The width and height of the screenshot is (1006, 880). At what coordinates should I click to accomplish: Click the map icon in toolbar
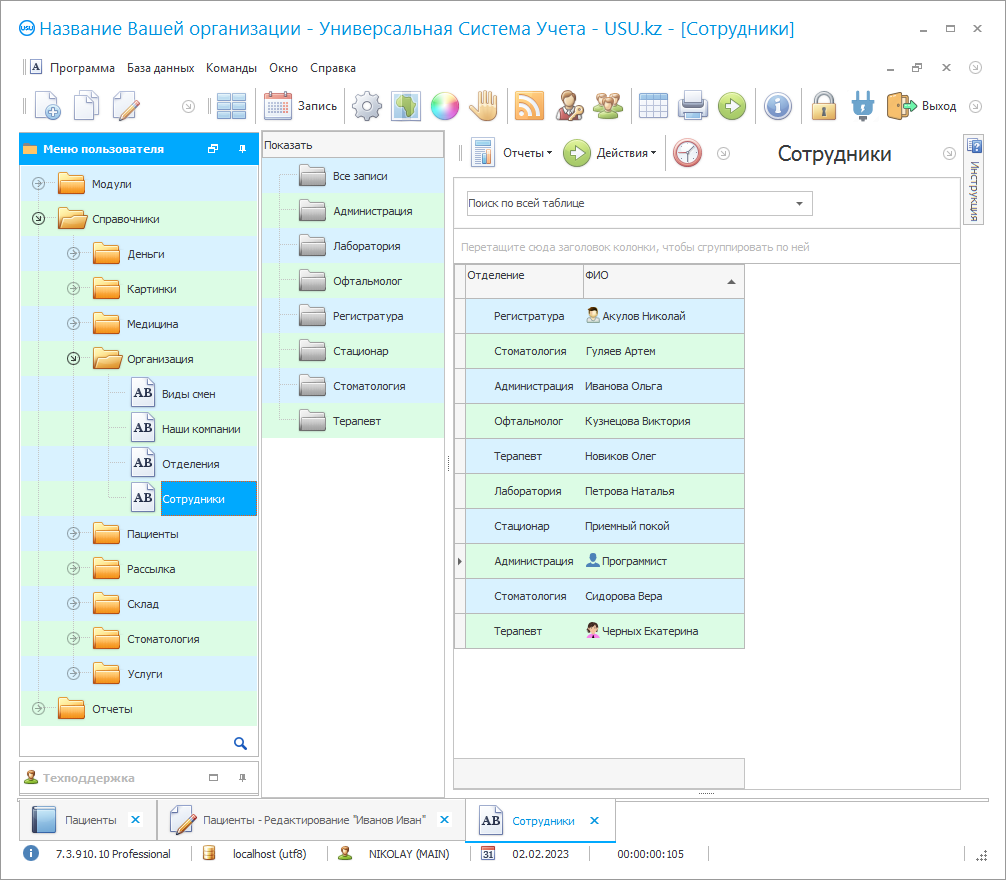[x=405, y=106]
